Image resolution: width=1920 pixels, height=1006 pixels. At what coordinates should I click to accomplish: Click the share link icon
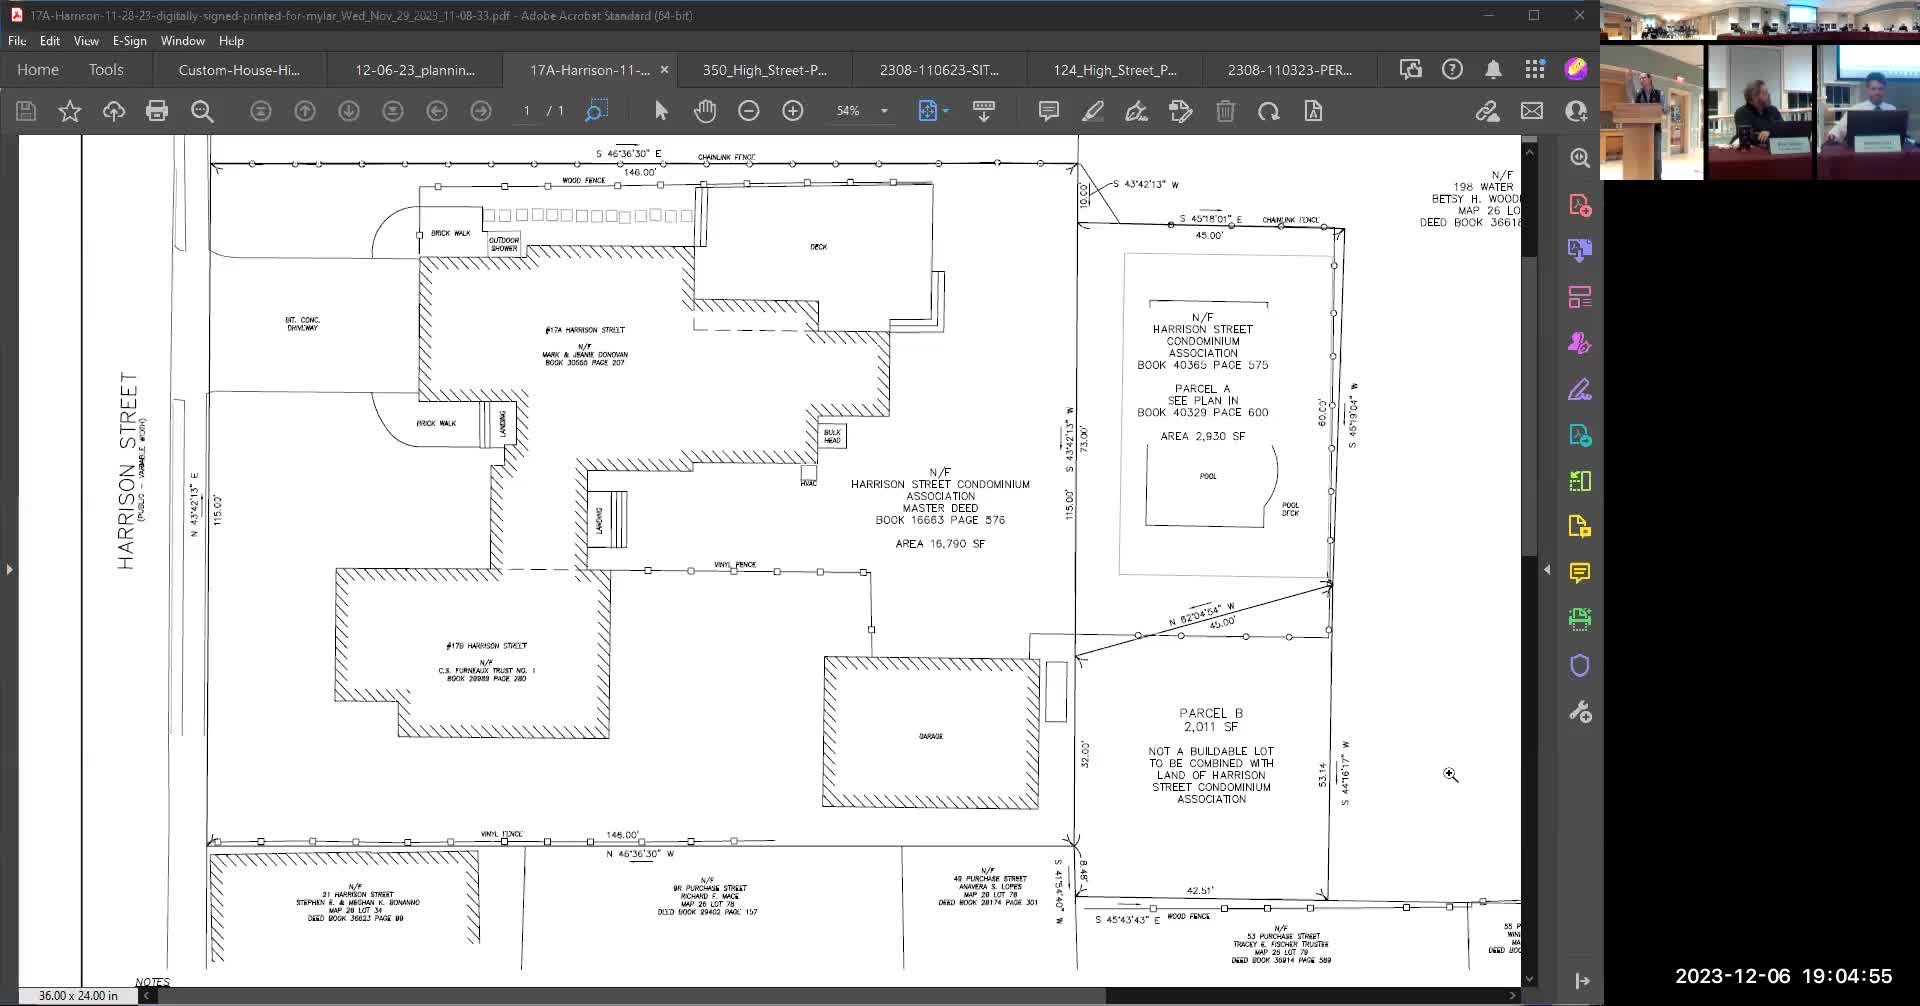click(1487, 111)
